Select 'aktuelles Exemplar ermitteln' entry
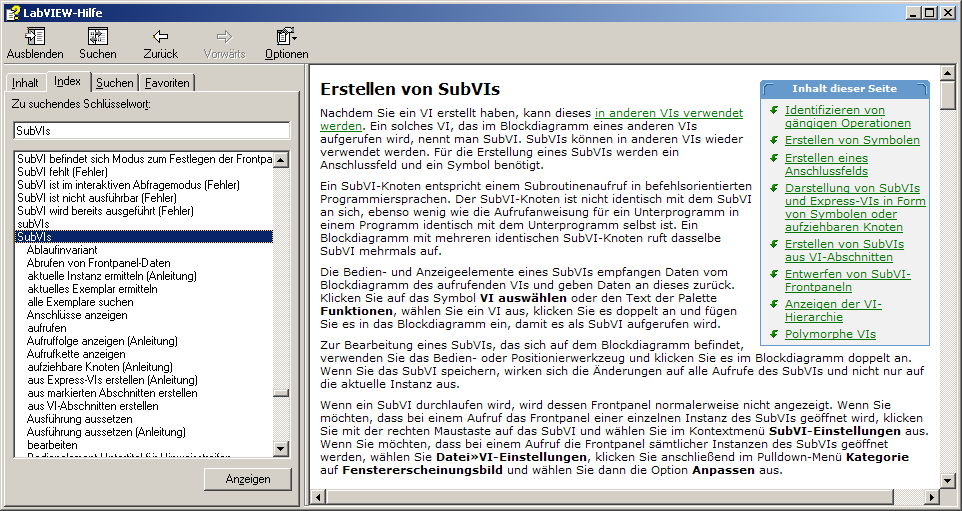Image resolution: width=962 pixels, height=511 pixels. 92,289
